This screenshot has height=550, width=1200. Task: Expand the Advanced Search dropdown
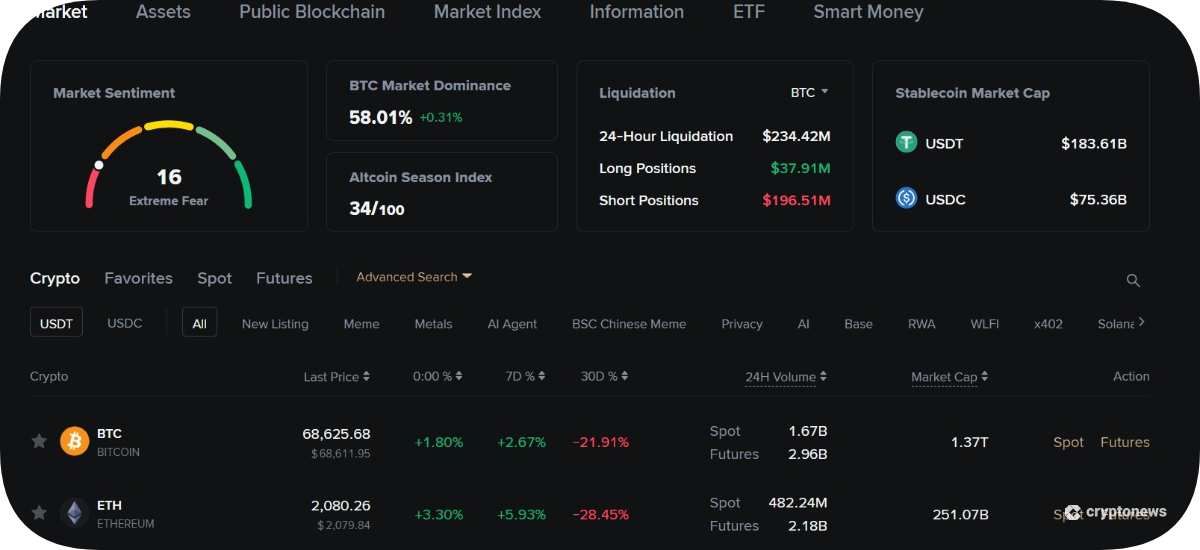[x=414, y=277]
